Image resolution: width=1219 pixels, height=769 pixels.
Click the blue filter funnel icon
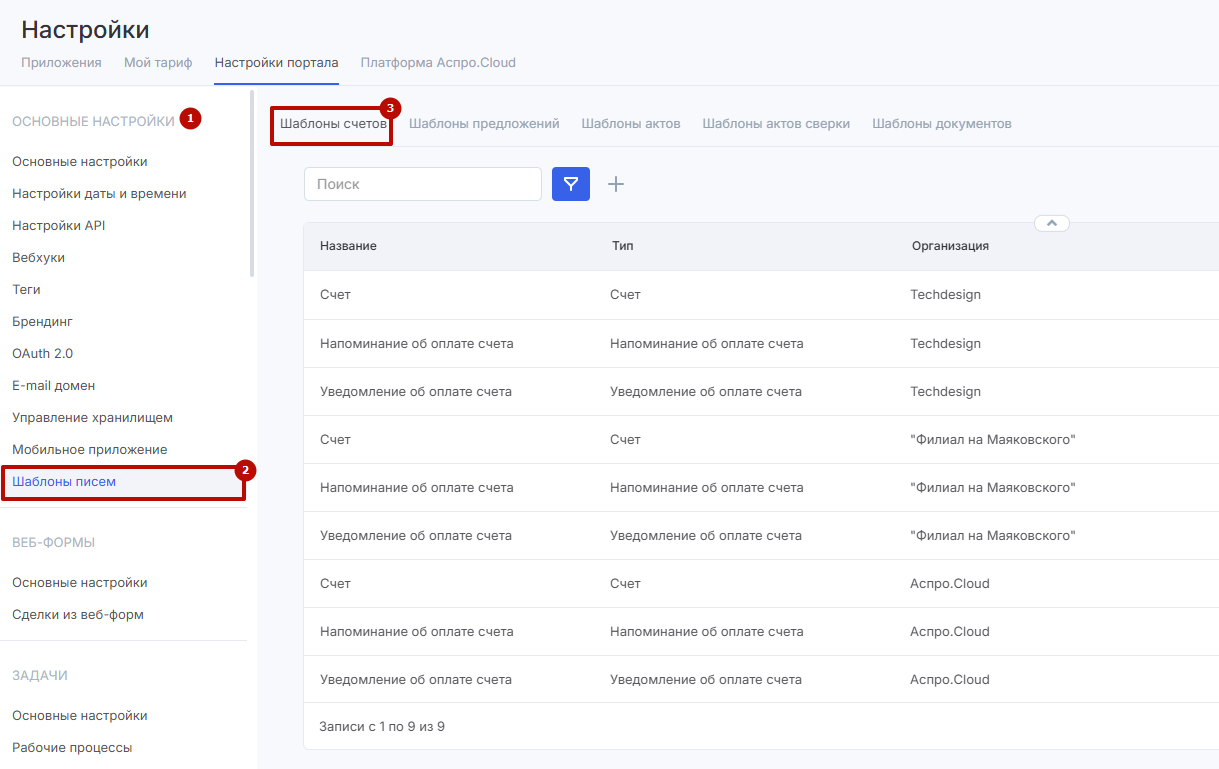click(570, 184)
